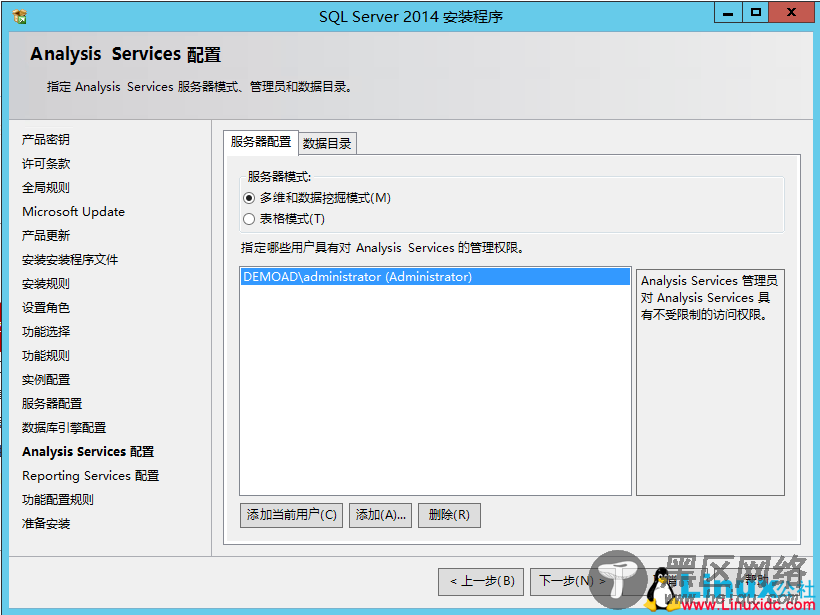Proceed with 下一步(N) > button
820x615 pixels.
(x=572, y=582)
